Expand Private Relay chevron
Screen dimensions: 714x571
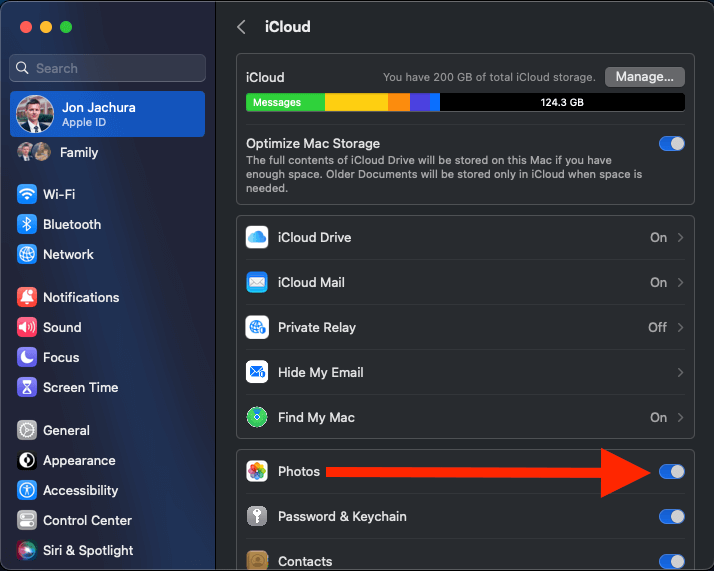click(680, 327)
